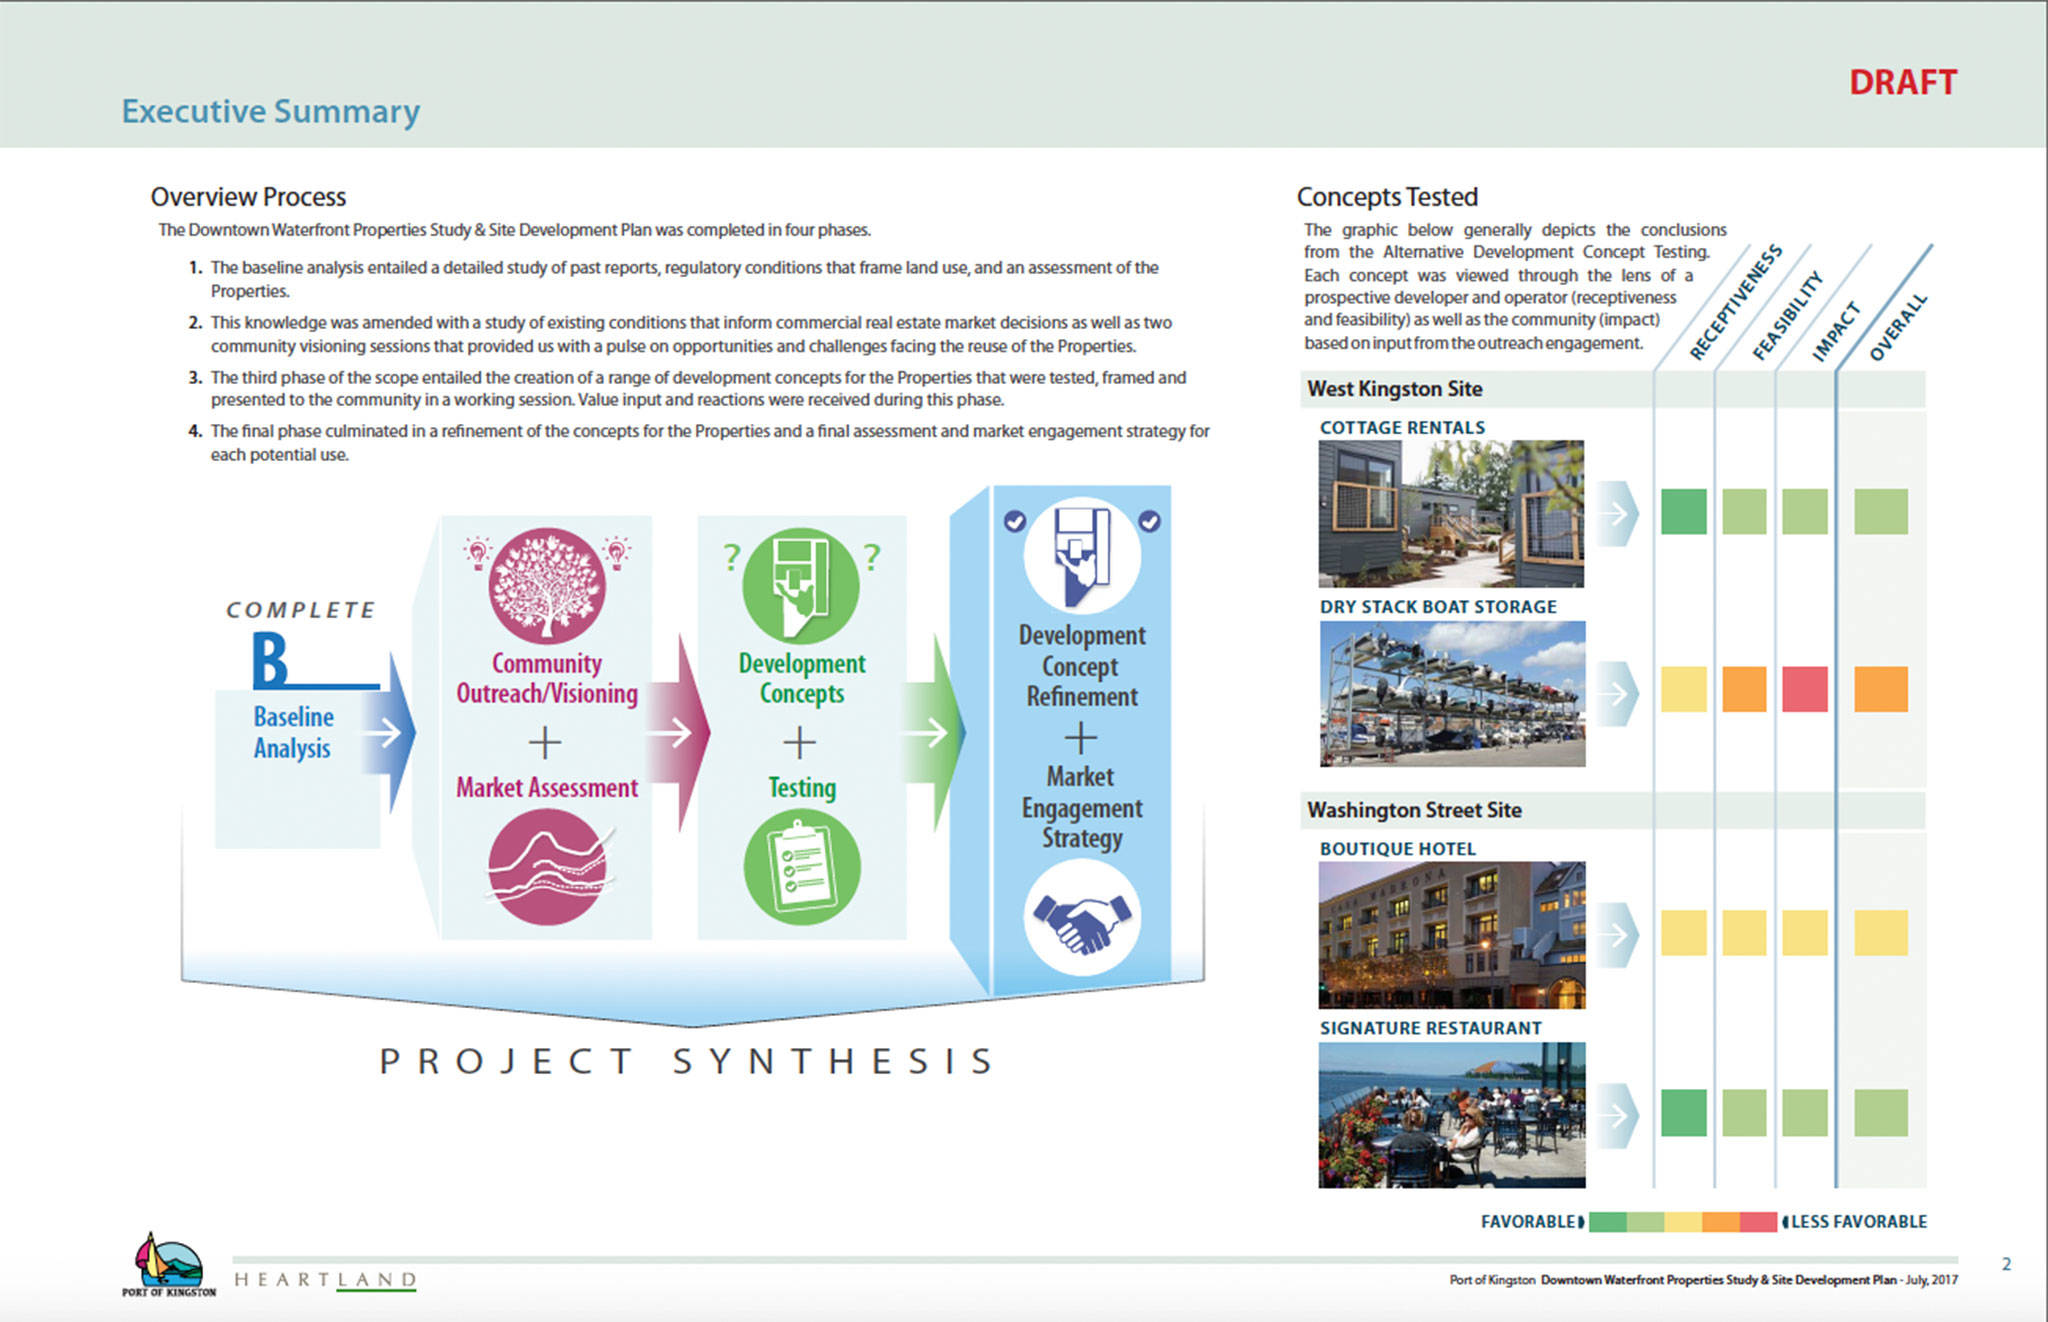The image size is (2048, 1322).
Task: Click the pink tree Community Outreach icon
Action: (546, 585)
